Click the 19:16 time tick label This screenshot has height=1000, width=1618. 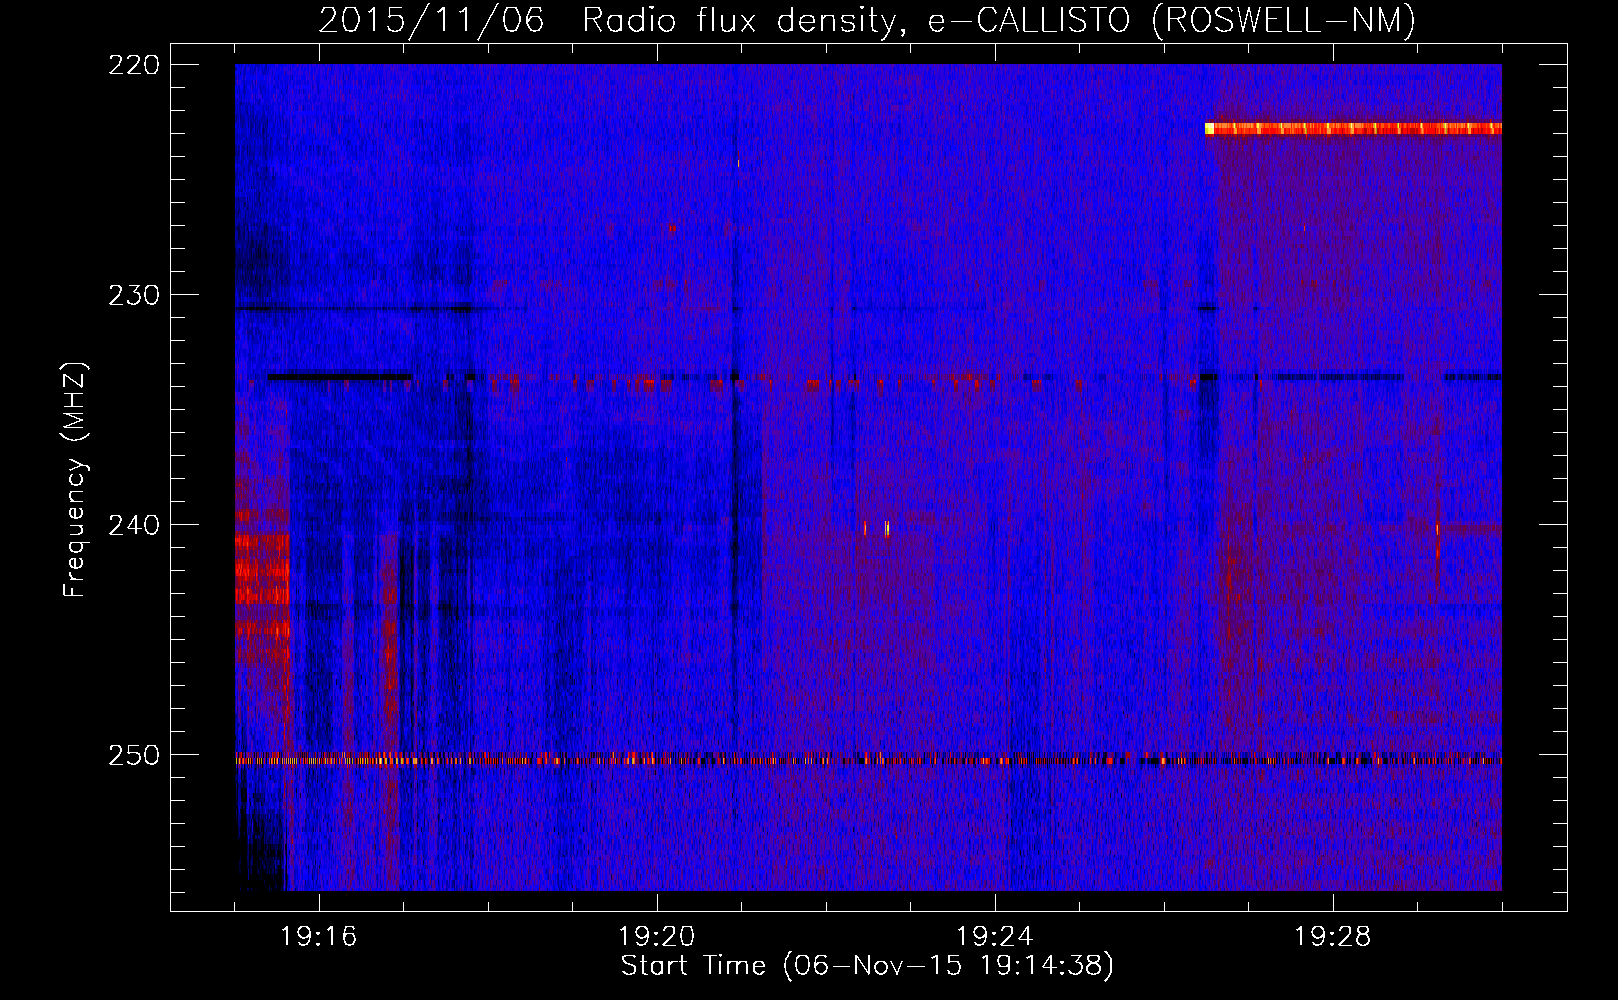319,937
